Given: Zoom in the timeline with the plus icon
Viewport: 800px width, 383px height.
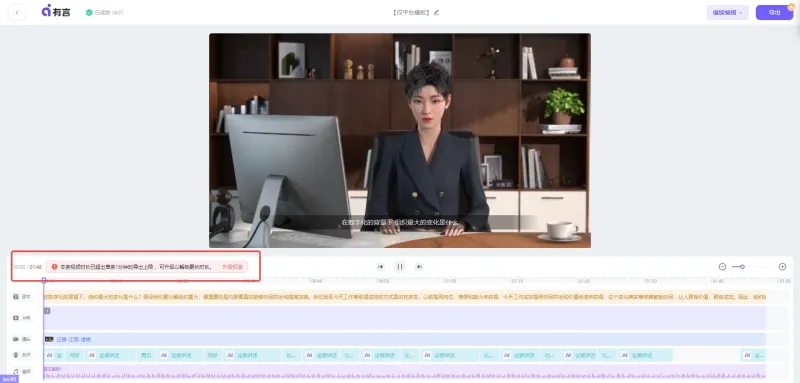Looking at the screenshot, I should (782, 267).
